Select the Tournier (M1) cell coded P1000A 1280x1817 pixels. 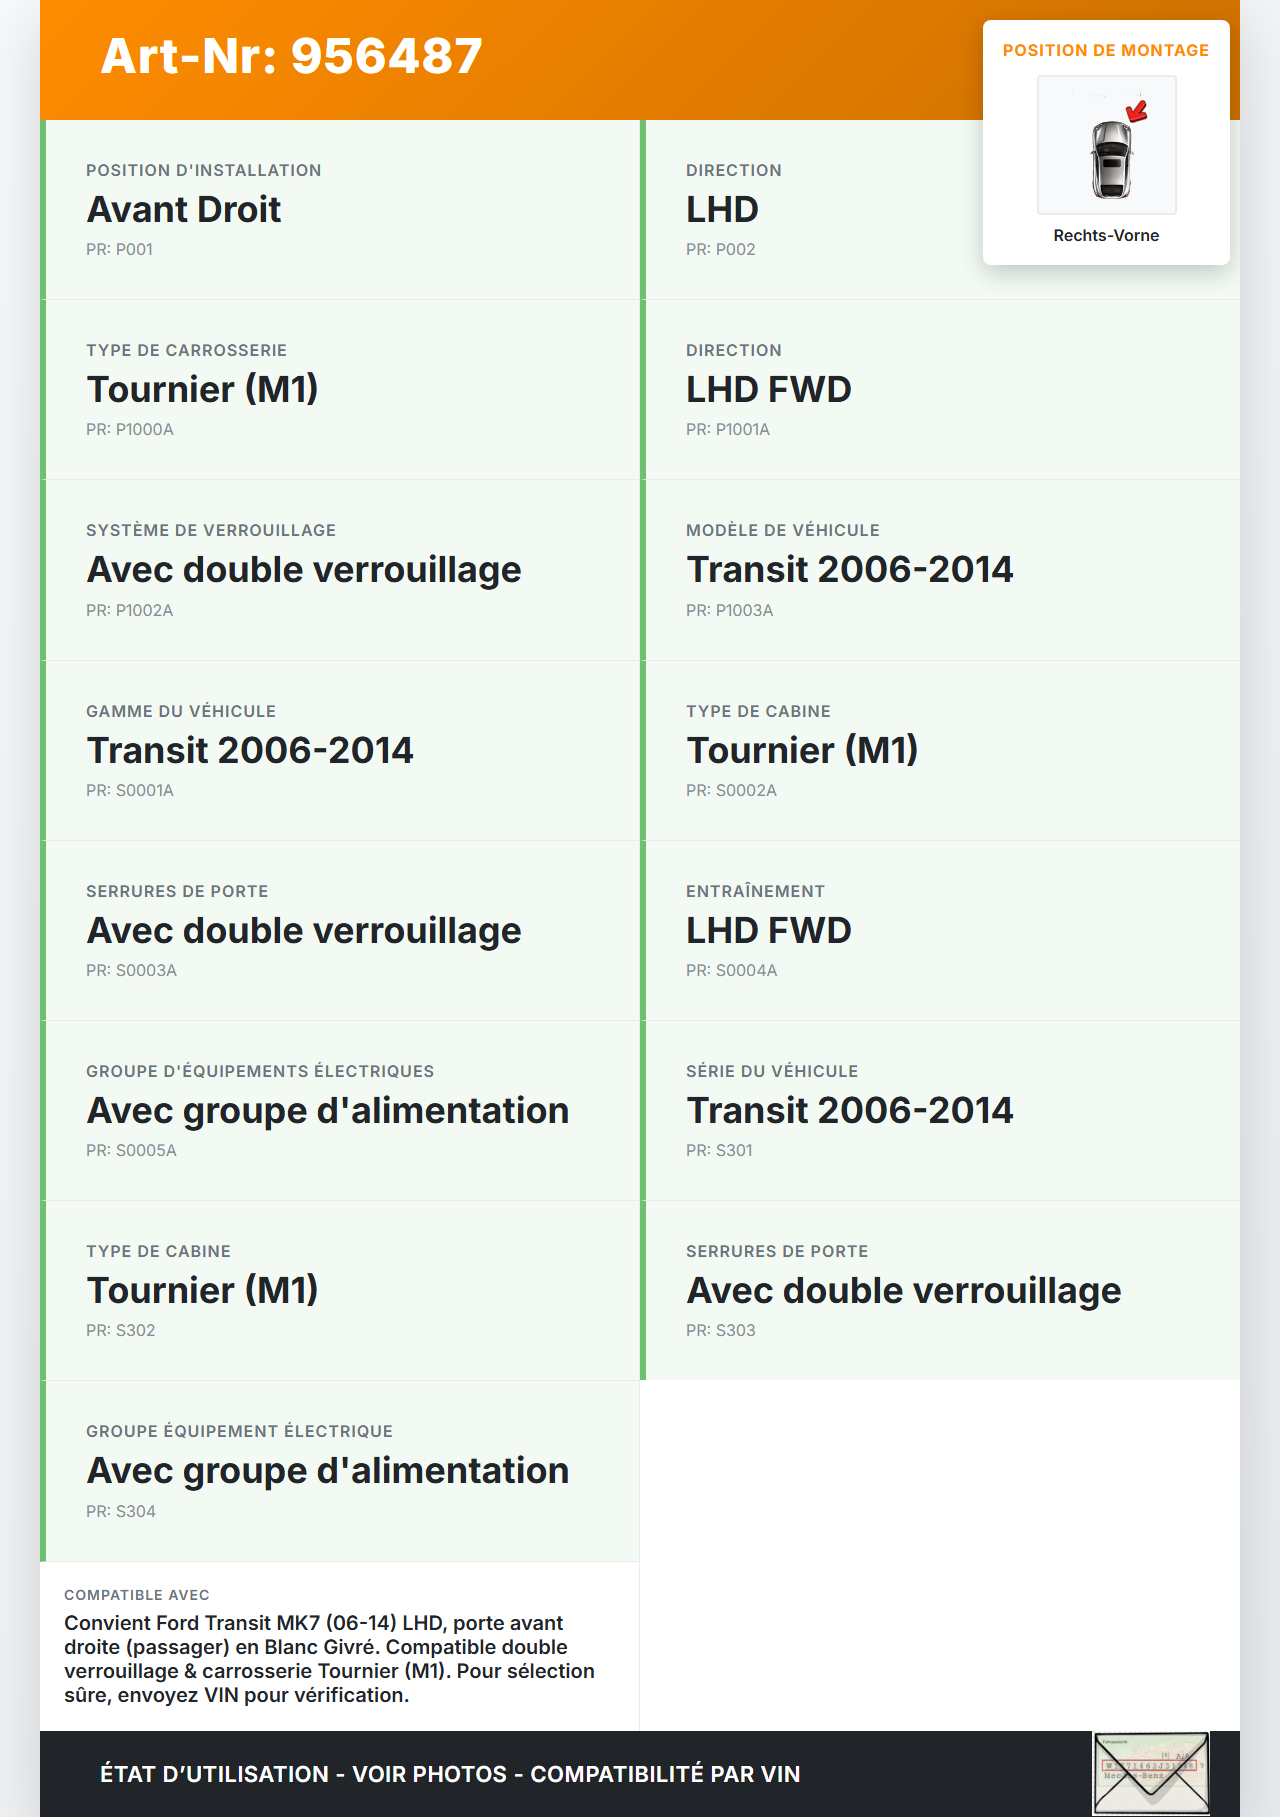tap(202, 390)
